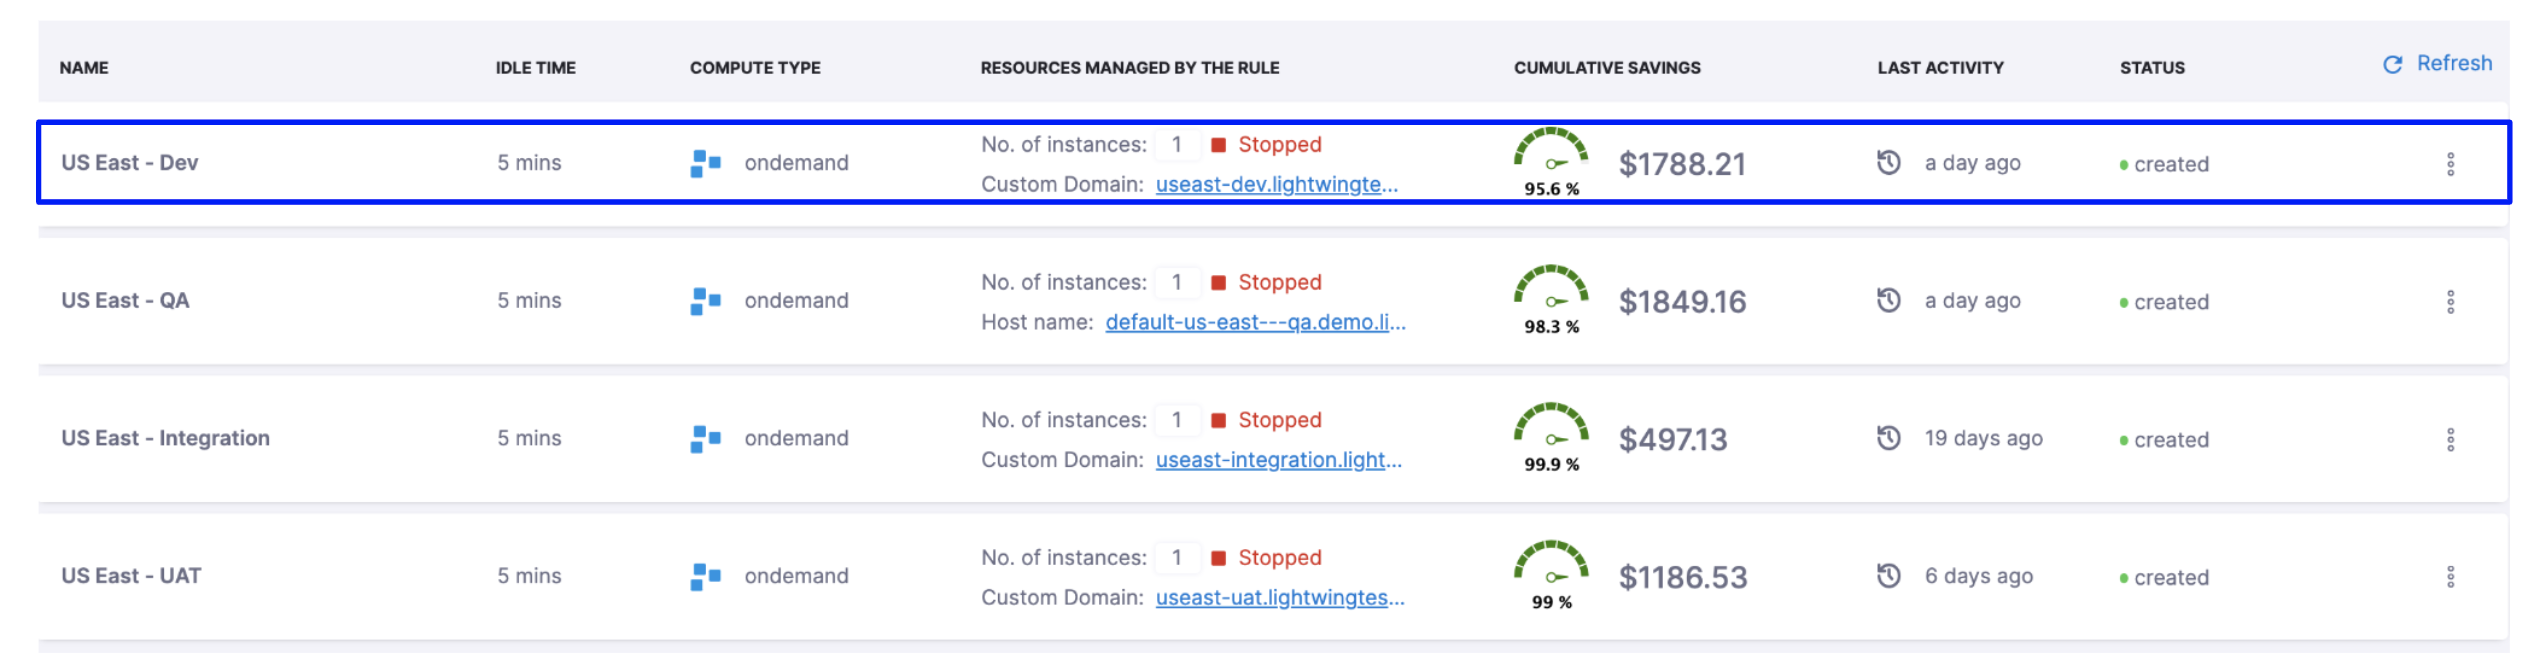Follow the useast-integration custom domain link
The height and width of the screenshot is (670, 2534).
(x=1278, y=460)
